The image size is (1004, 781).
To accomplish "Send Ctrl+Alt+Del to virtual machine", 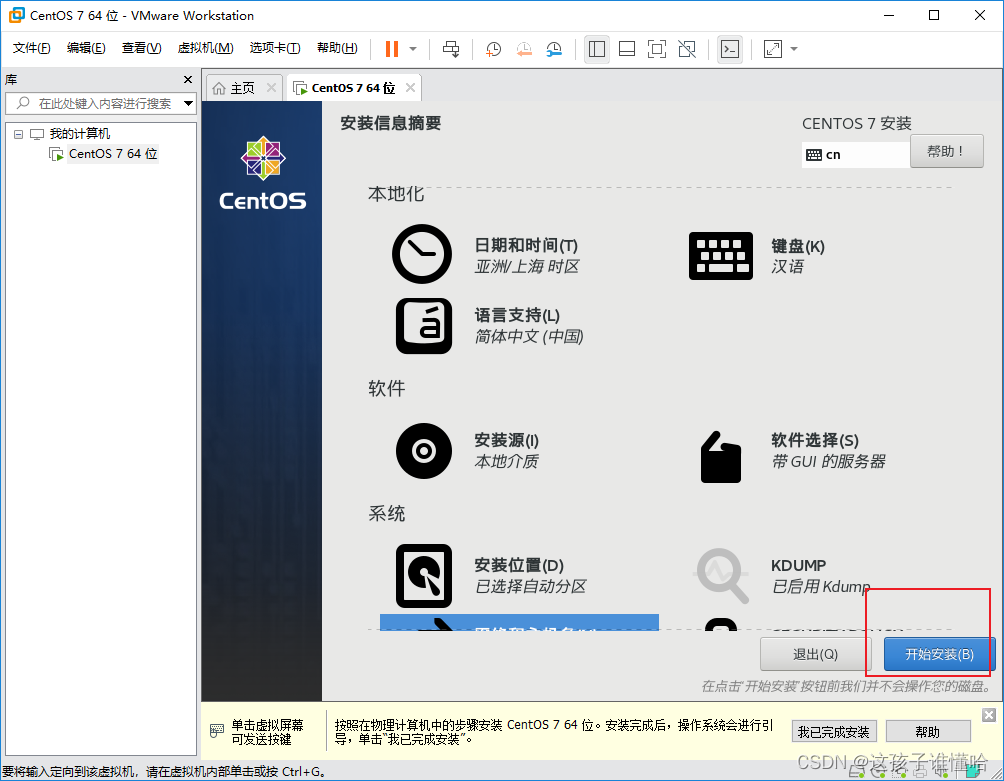I will (x=451, y=49).
